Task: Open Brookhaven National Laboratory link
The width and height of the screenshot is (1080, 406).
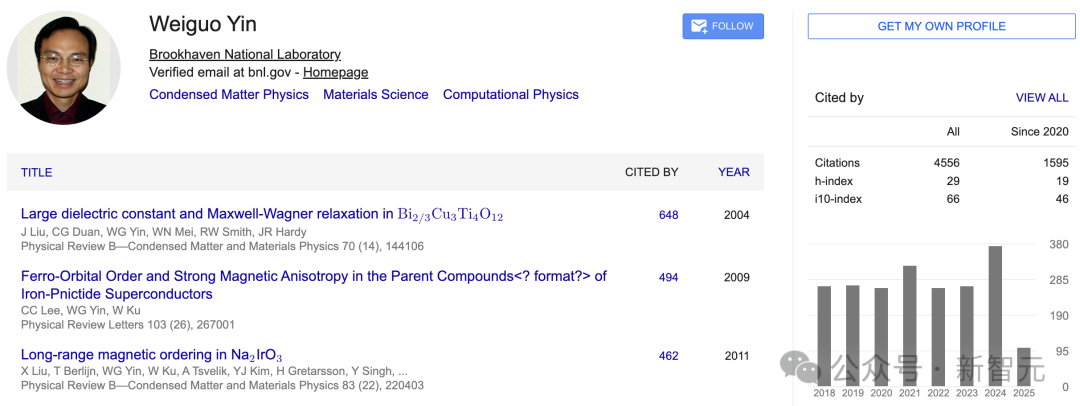Action: [245, 54]
